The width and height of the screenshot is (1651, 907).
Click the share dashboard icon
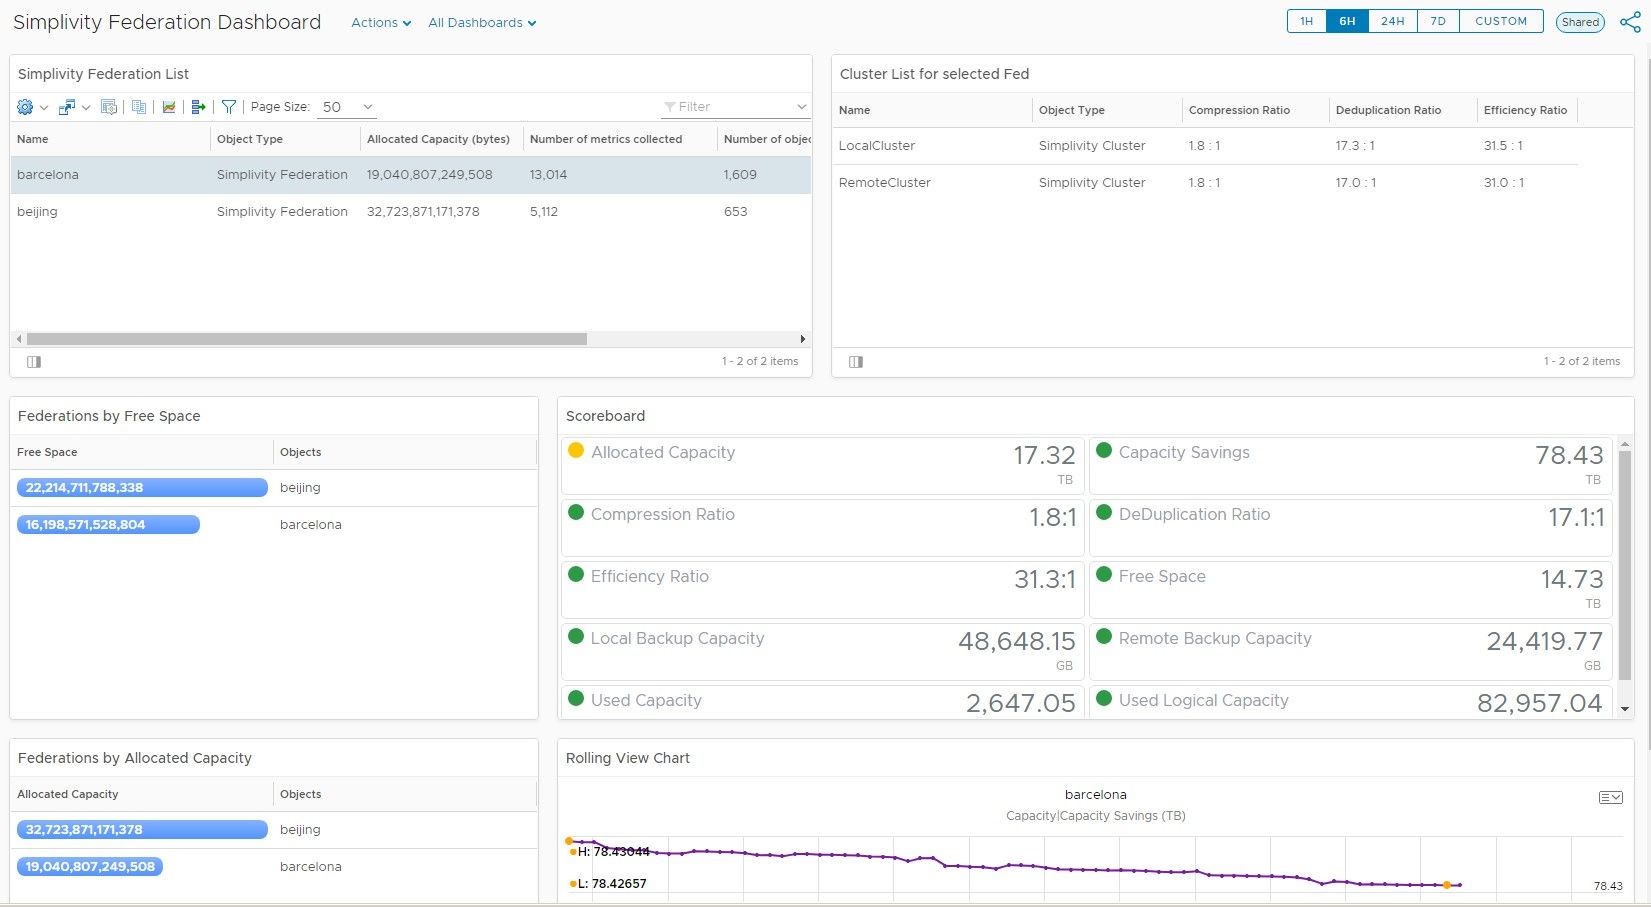(1630, 22)
